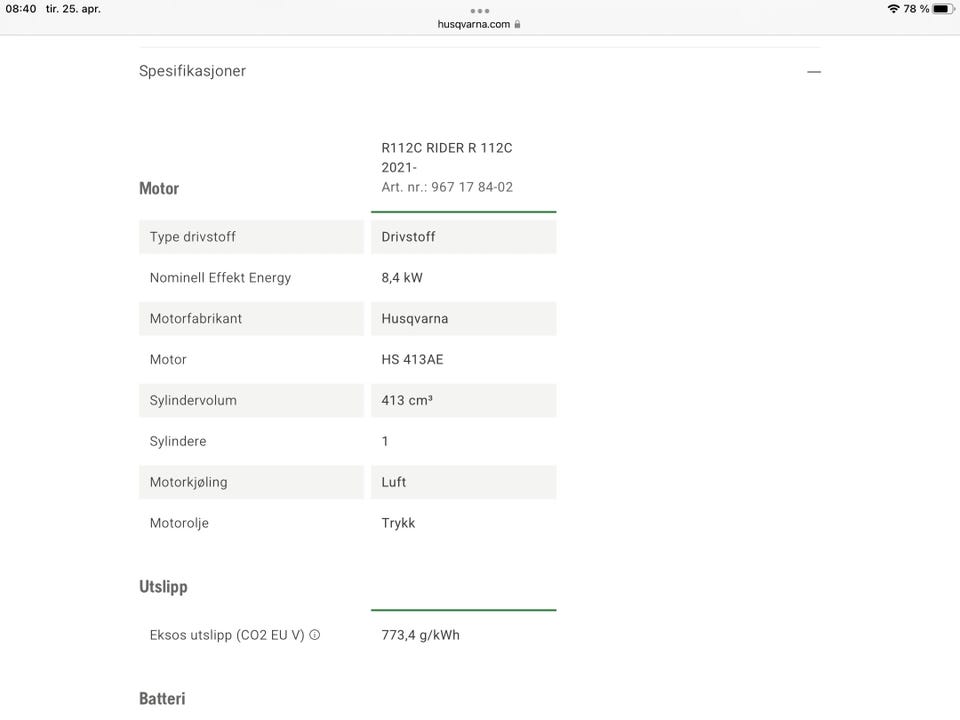Select the HS 413AE motor value

click(412, 359)
